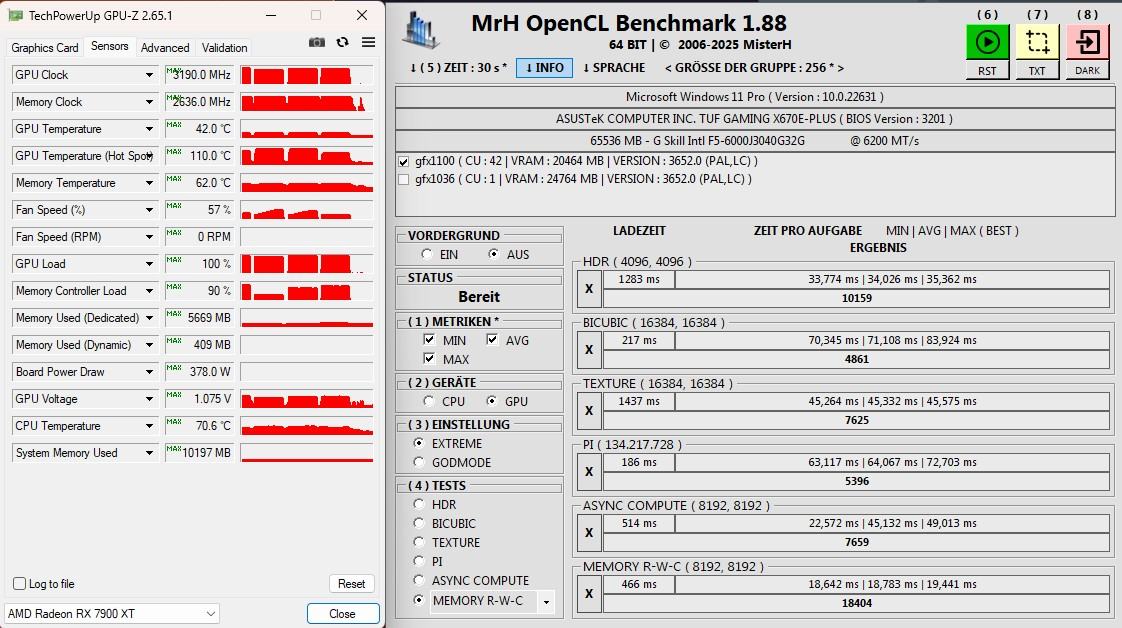1122x628 pixels.
Task: Click the TXT label button
Action: pos(1037,70)
